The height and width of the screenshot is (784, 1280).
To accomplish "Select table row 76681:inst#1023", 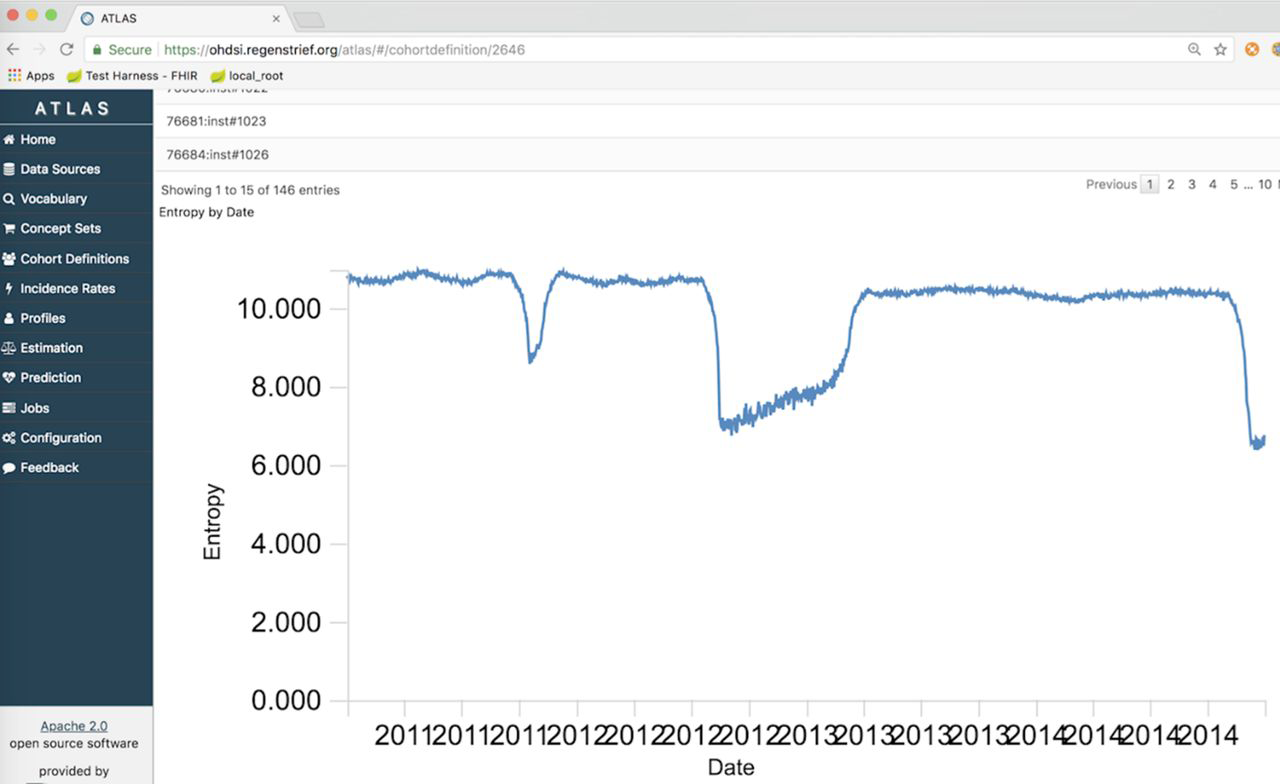I will point(717,121).
